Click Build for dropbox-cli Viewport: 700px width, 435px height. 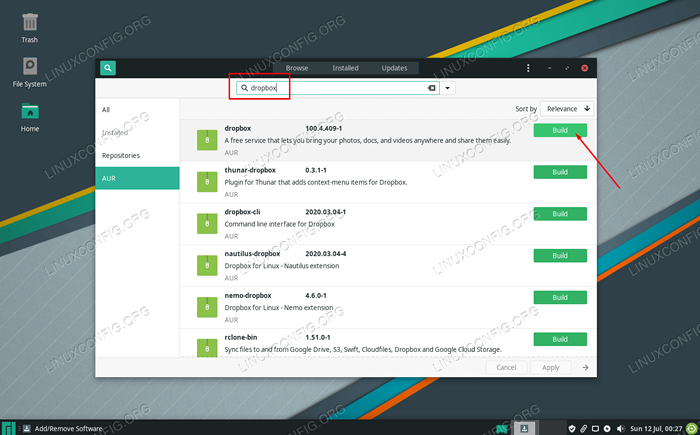[560, 214]
